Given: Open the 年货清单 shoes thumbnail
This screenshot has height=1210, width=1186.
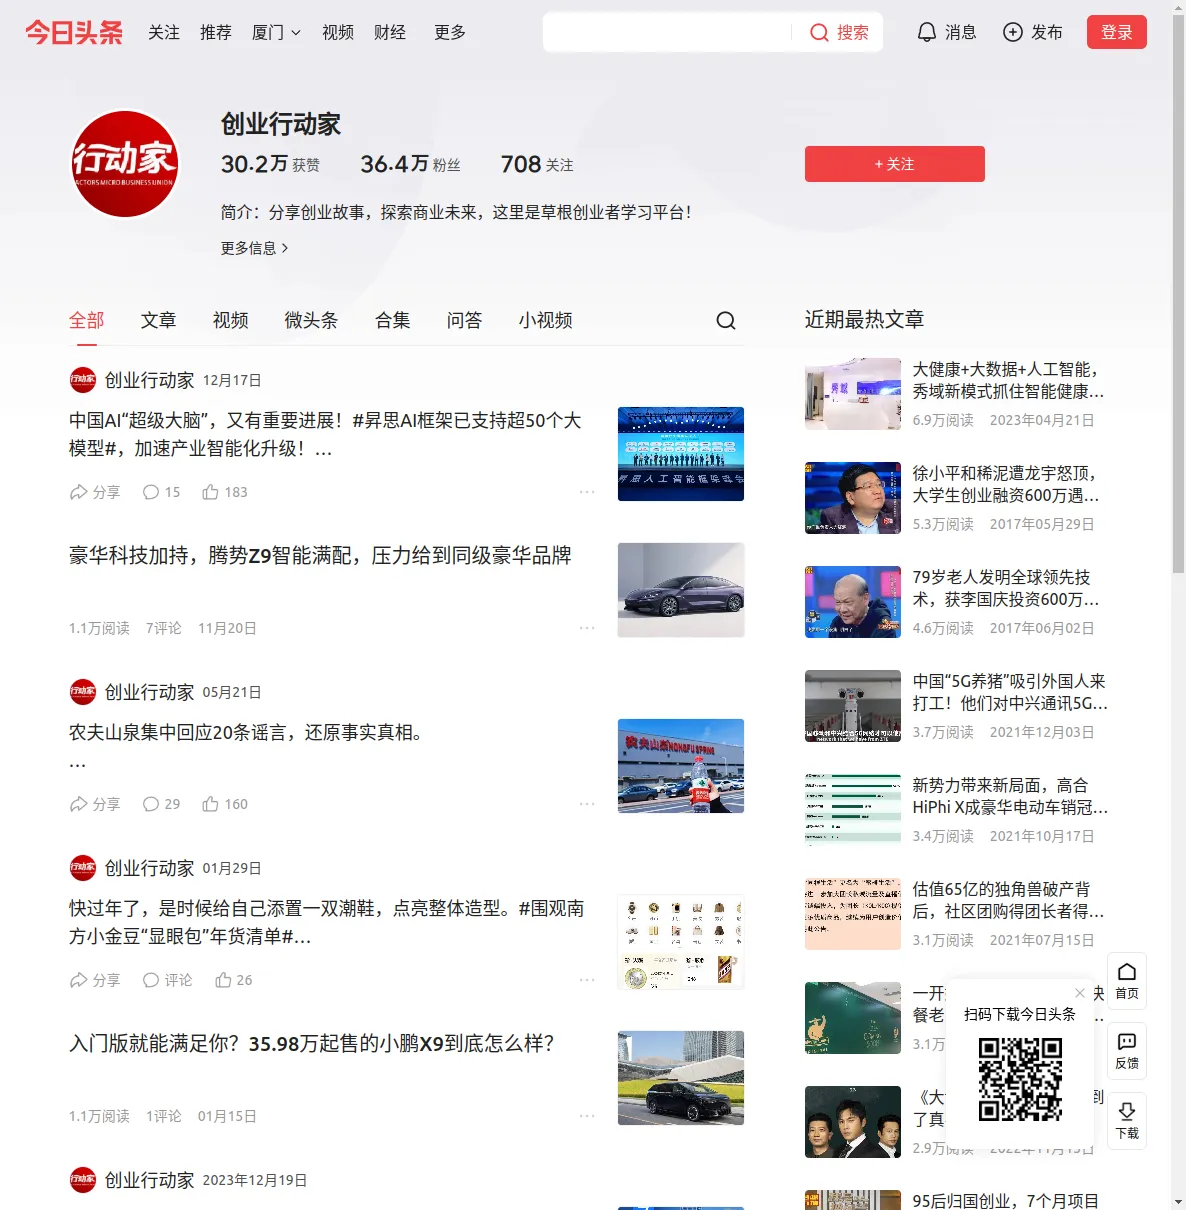Looking at the screenshot, I should click(681, 942).
